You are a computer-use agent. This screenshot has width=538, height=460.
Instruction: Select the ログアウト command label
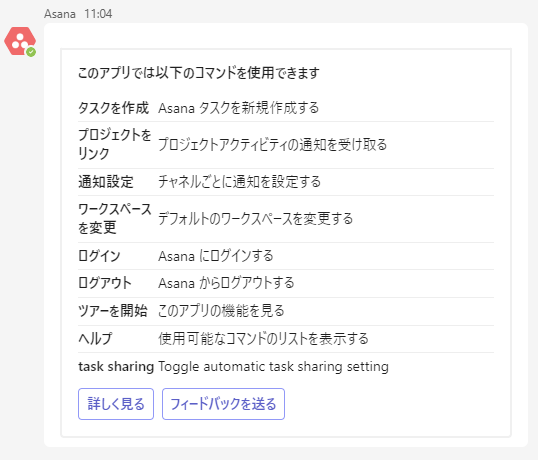coord(105,283)
